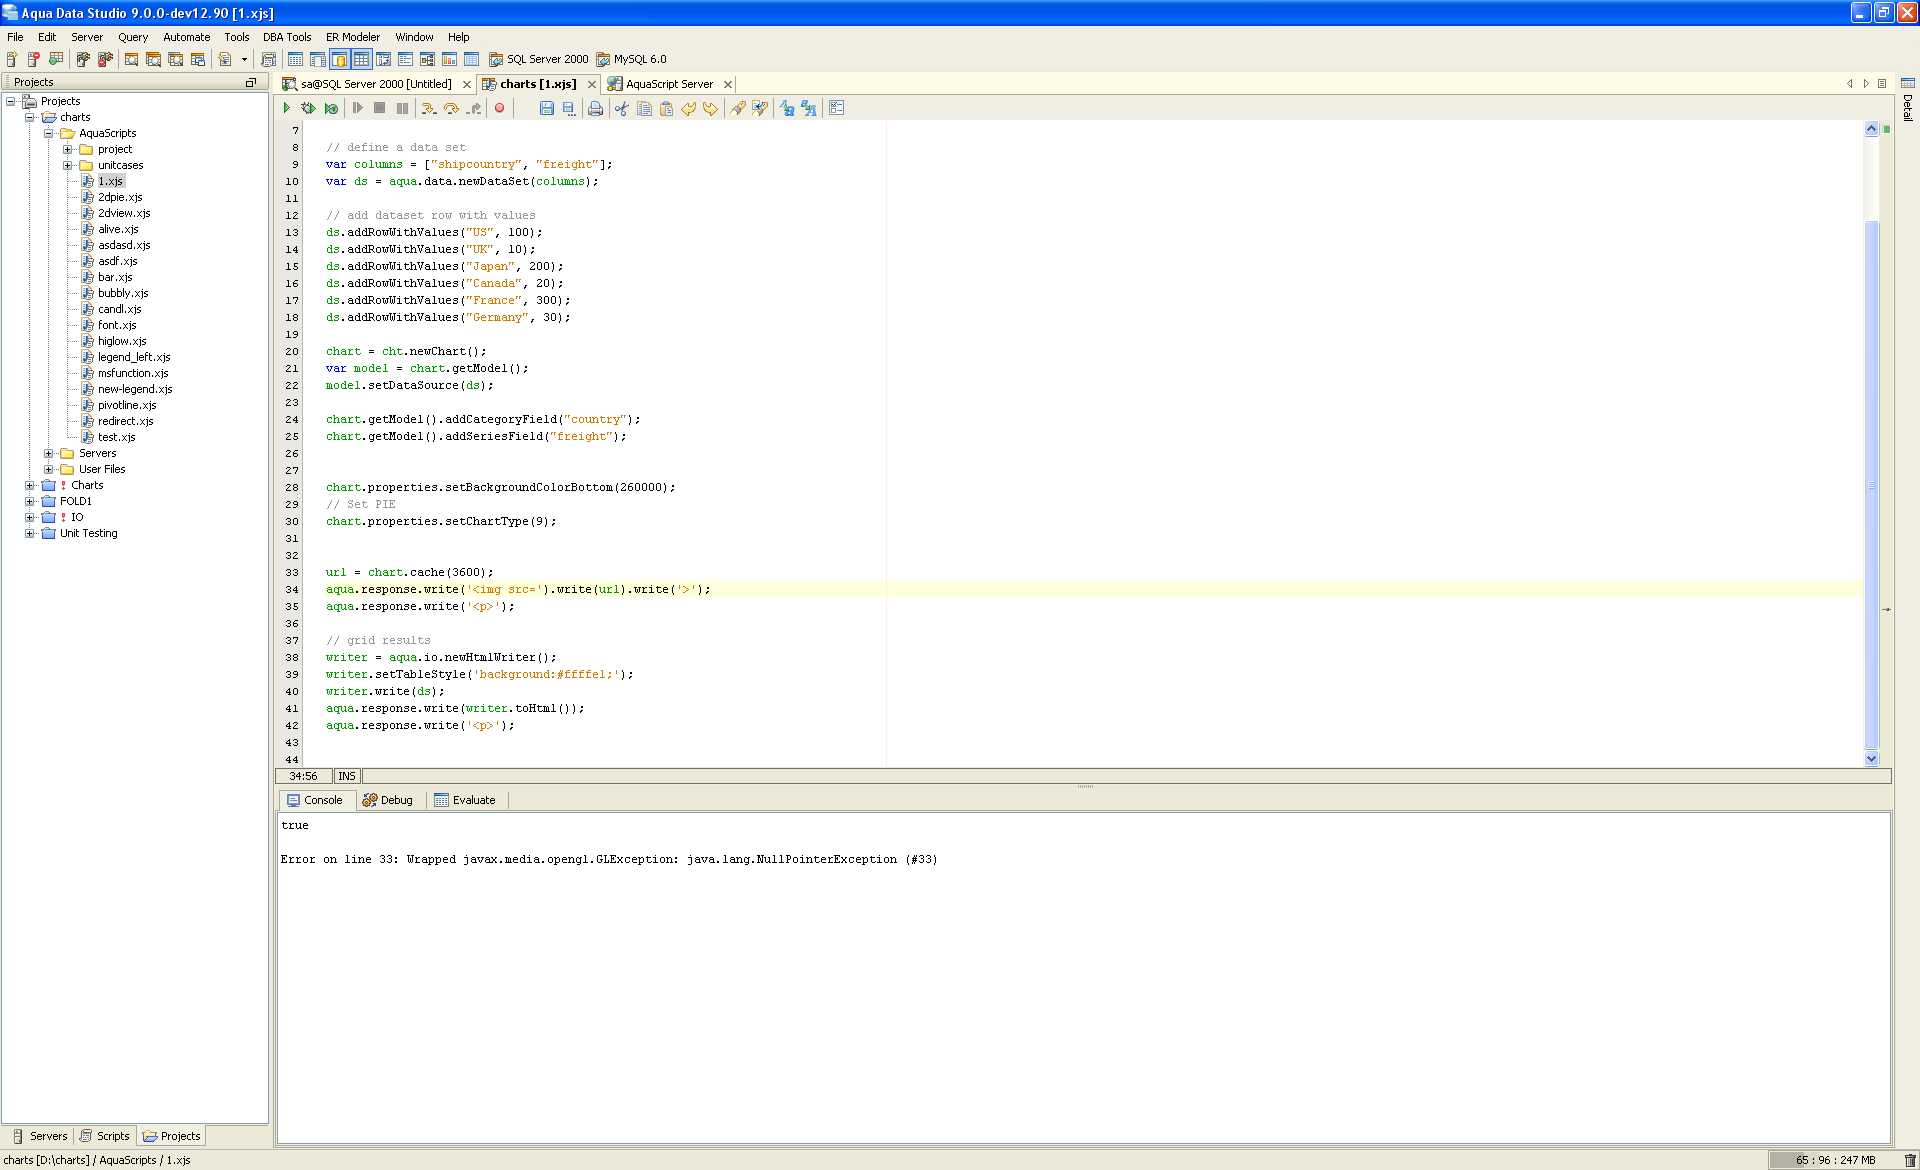Click the MySQL 6.0 toolbar button
The image size is (1920, 1170).
pyautogui.click(x=631, y=59)
